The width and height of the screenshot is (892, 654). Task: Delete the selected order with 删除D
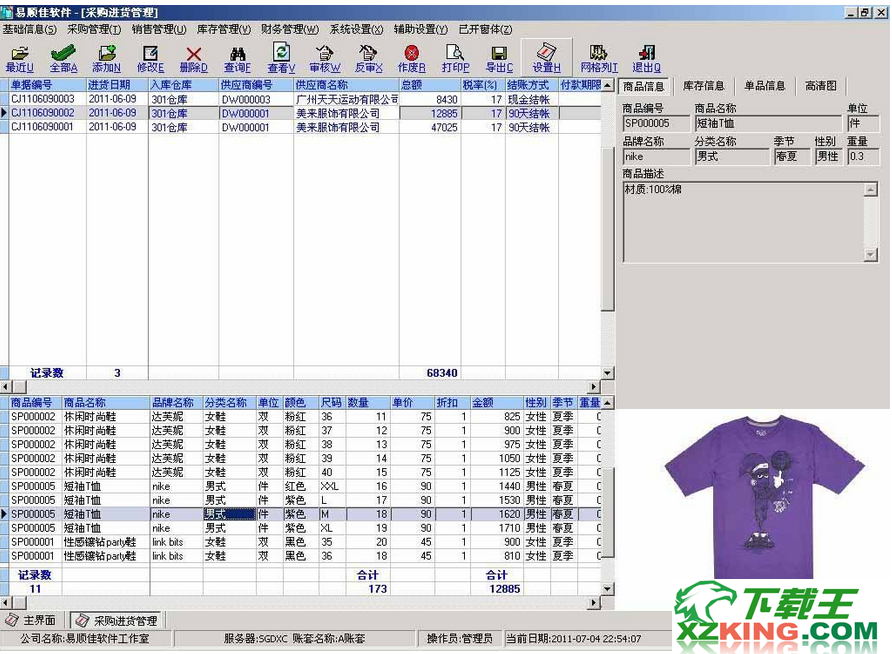tap(193, 59)
